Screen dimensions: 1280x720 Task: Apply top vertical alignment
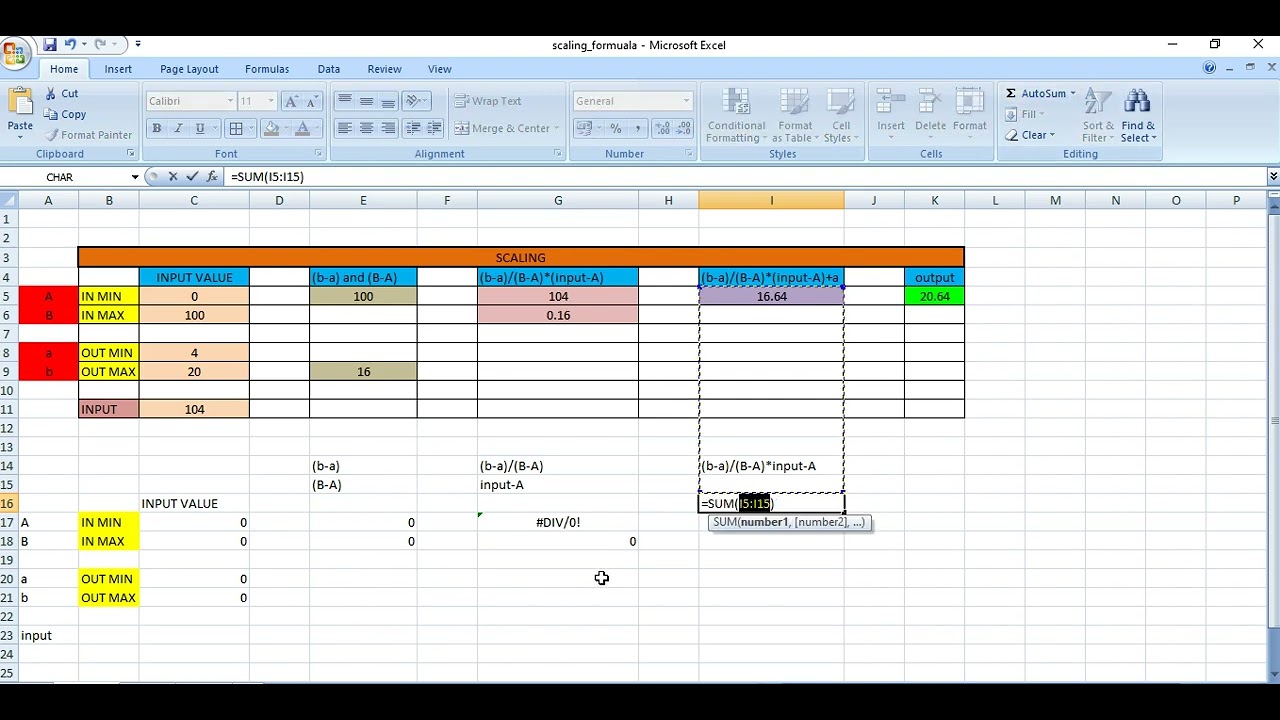pos(344,101)
